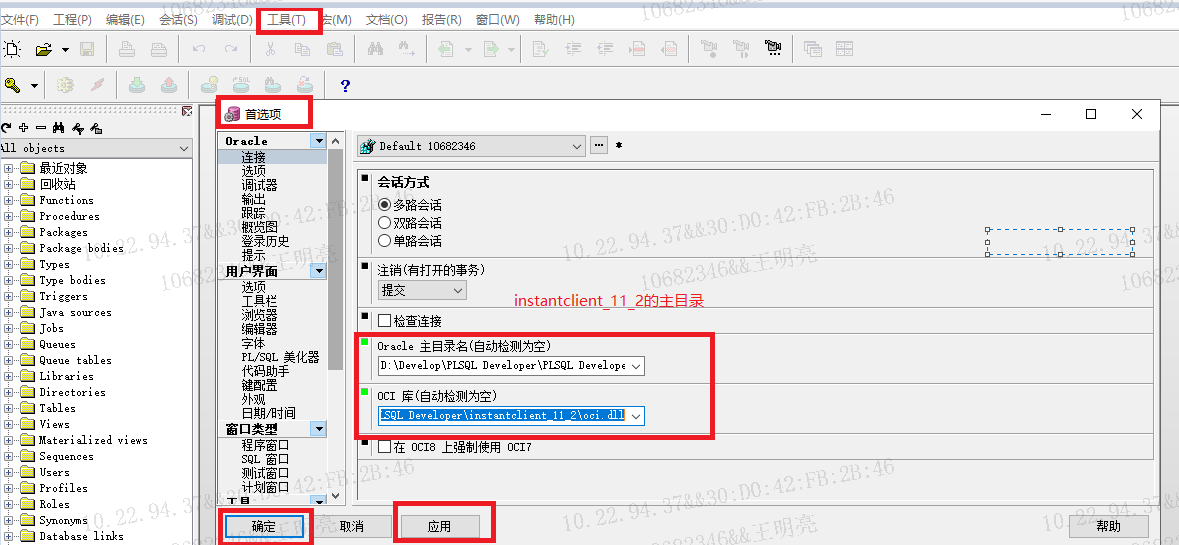Click scroll-up arrow of preferences list scrollbar

[x=336, y=141]
